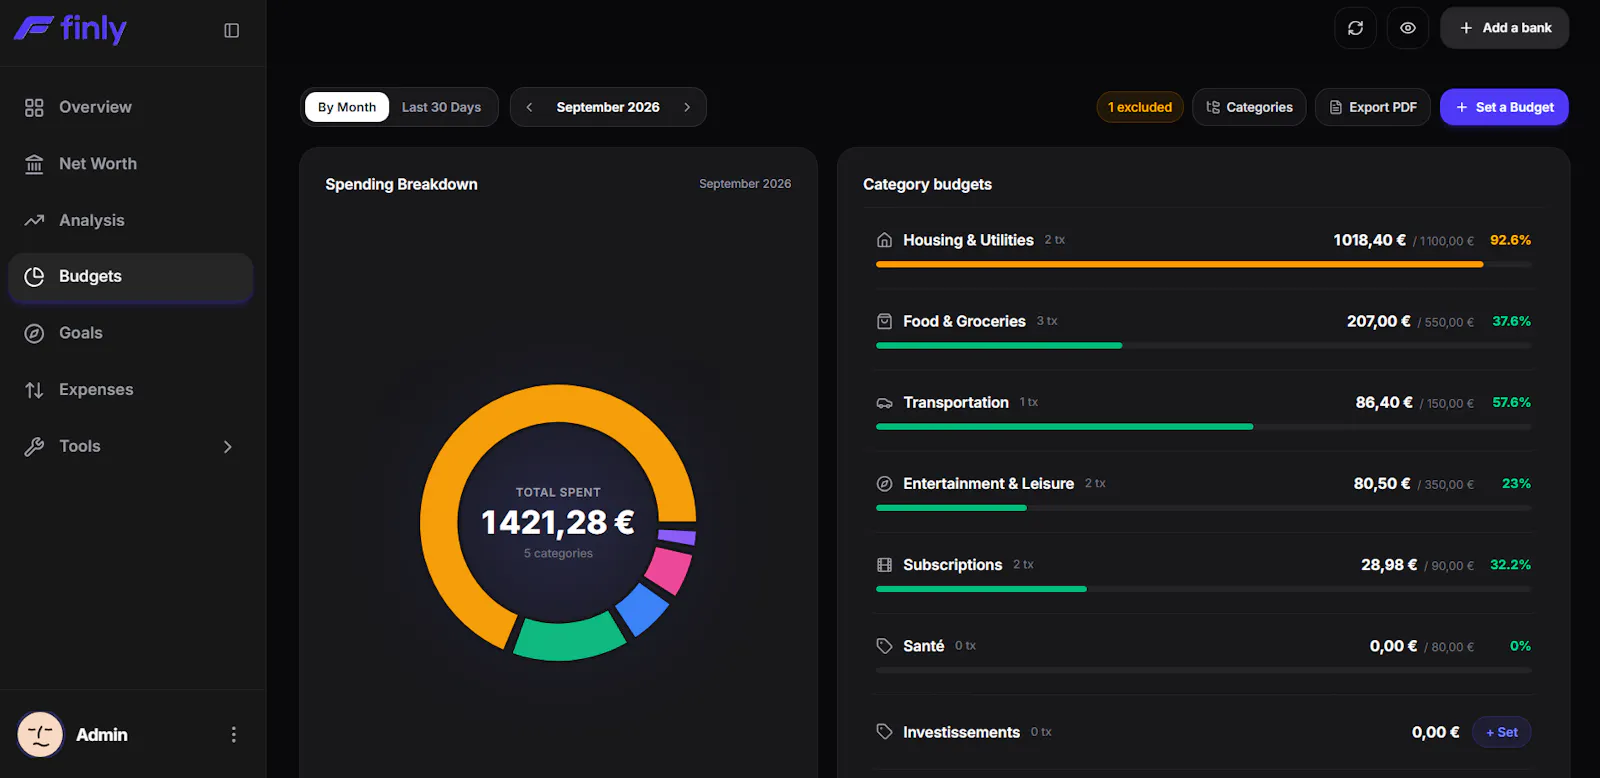Expand the Tools submenu chevron

click(x=228, y=447)
